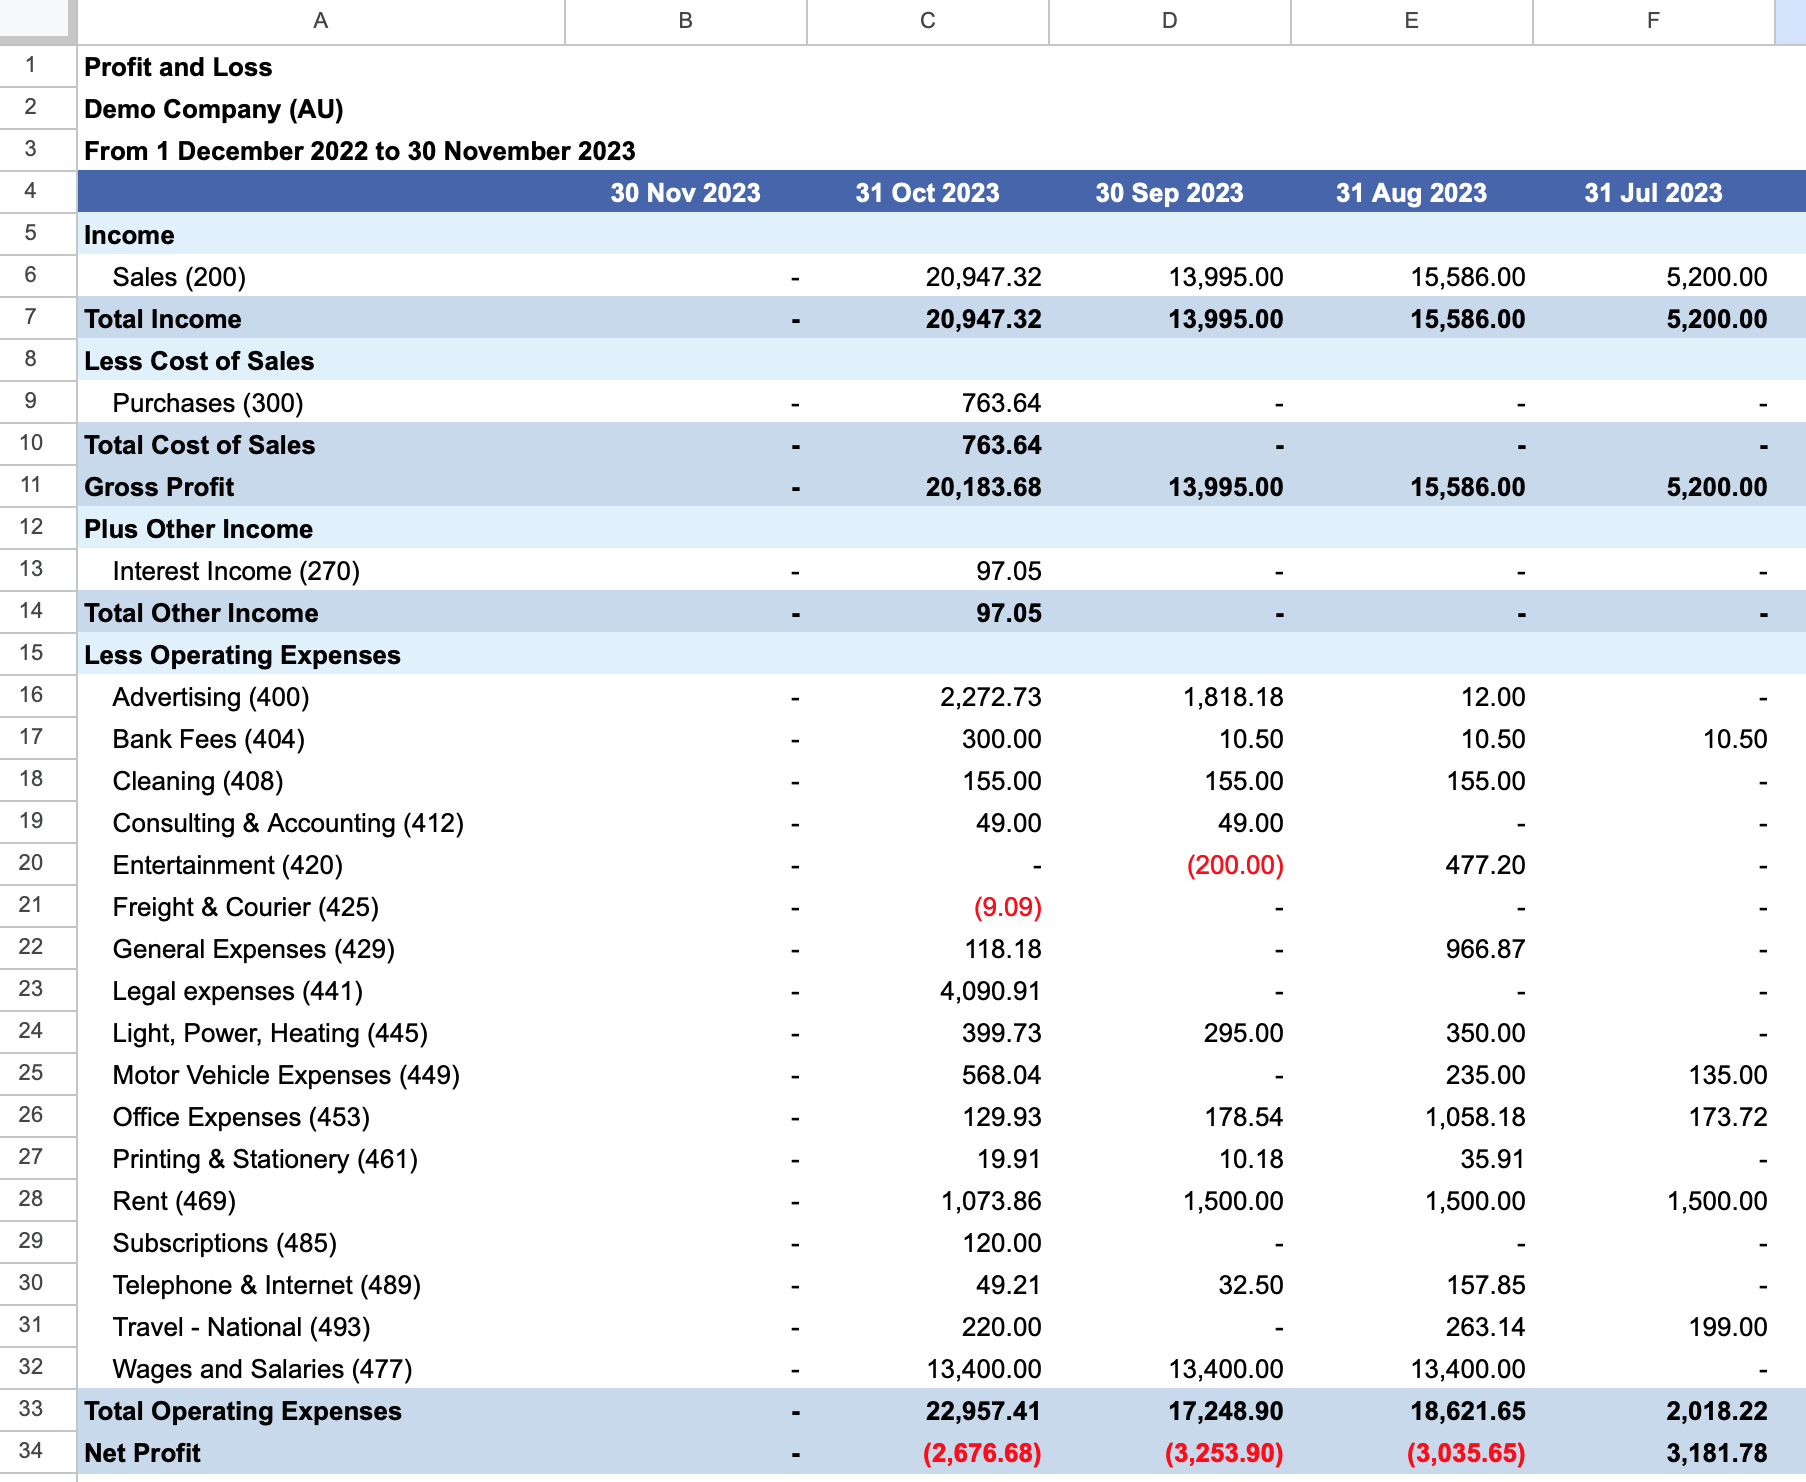
Task: Click the 'Less Cost of Sales' label
Action: (199, 361)
